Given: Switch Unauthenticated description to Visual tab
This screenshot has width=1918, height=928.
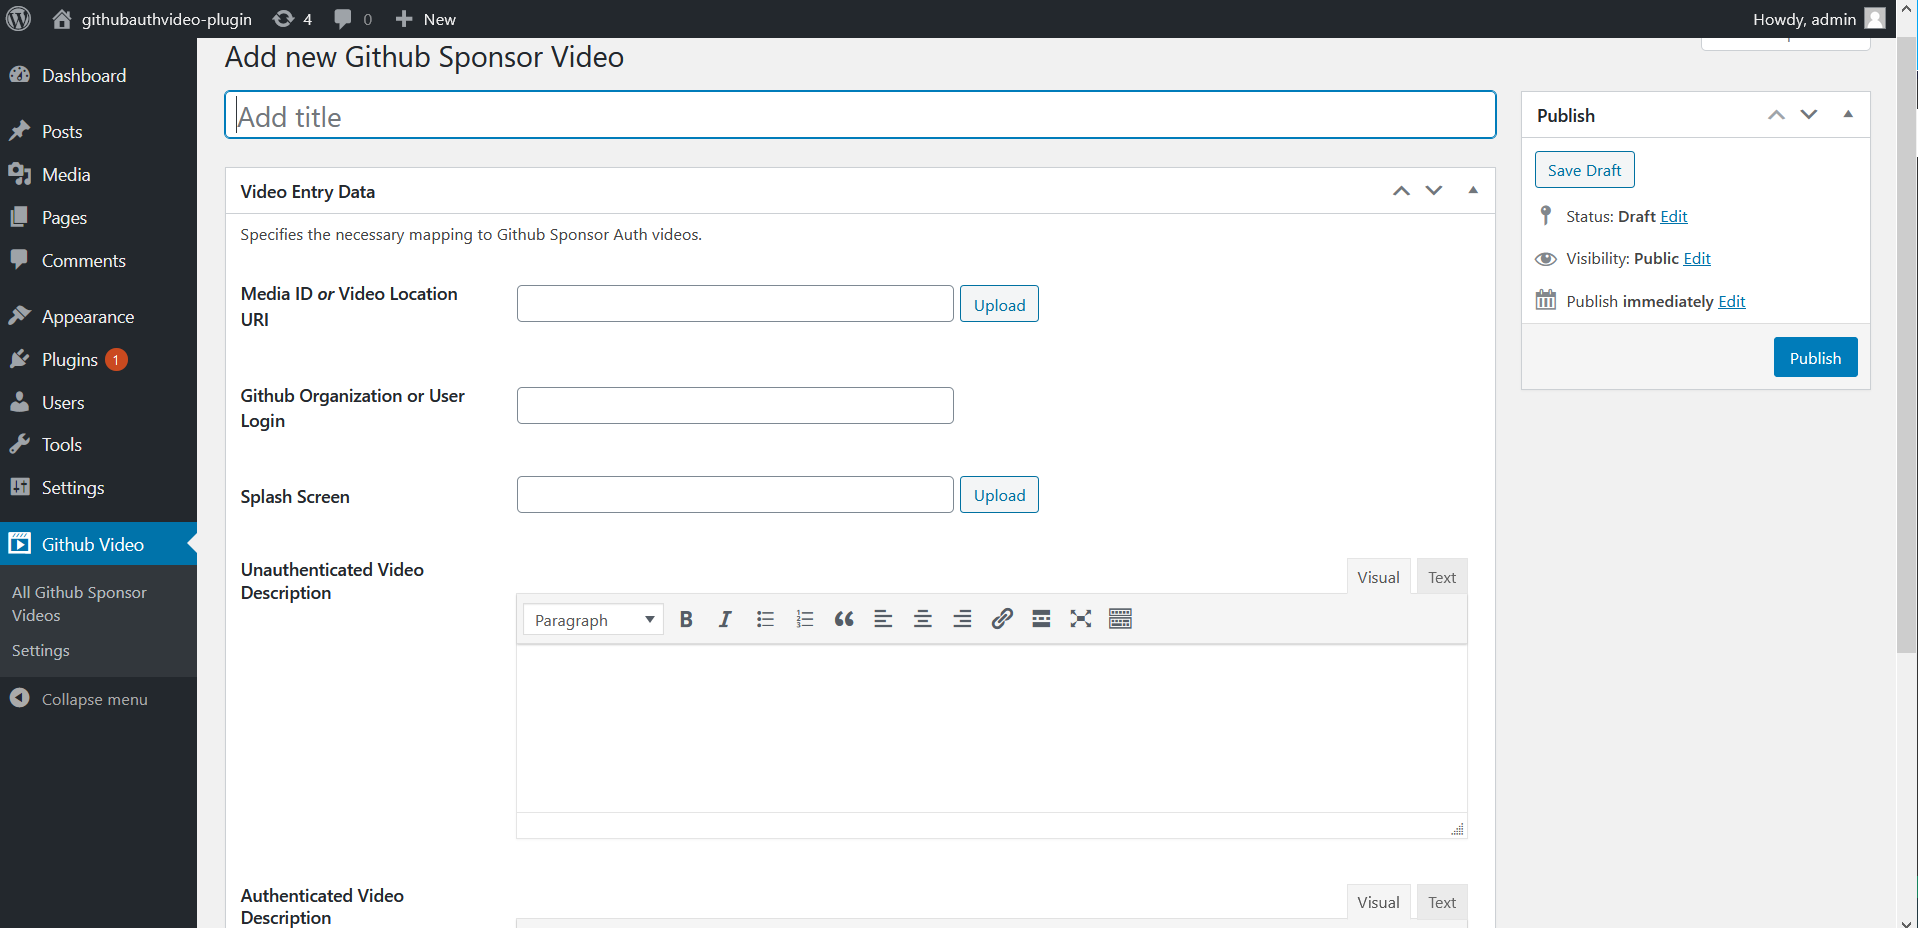Looking at the screenshot, I should (x=1378, y=577).
